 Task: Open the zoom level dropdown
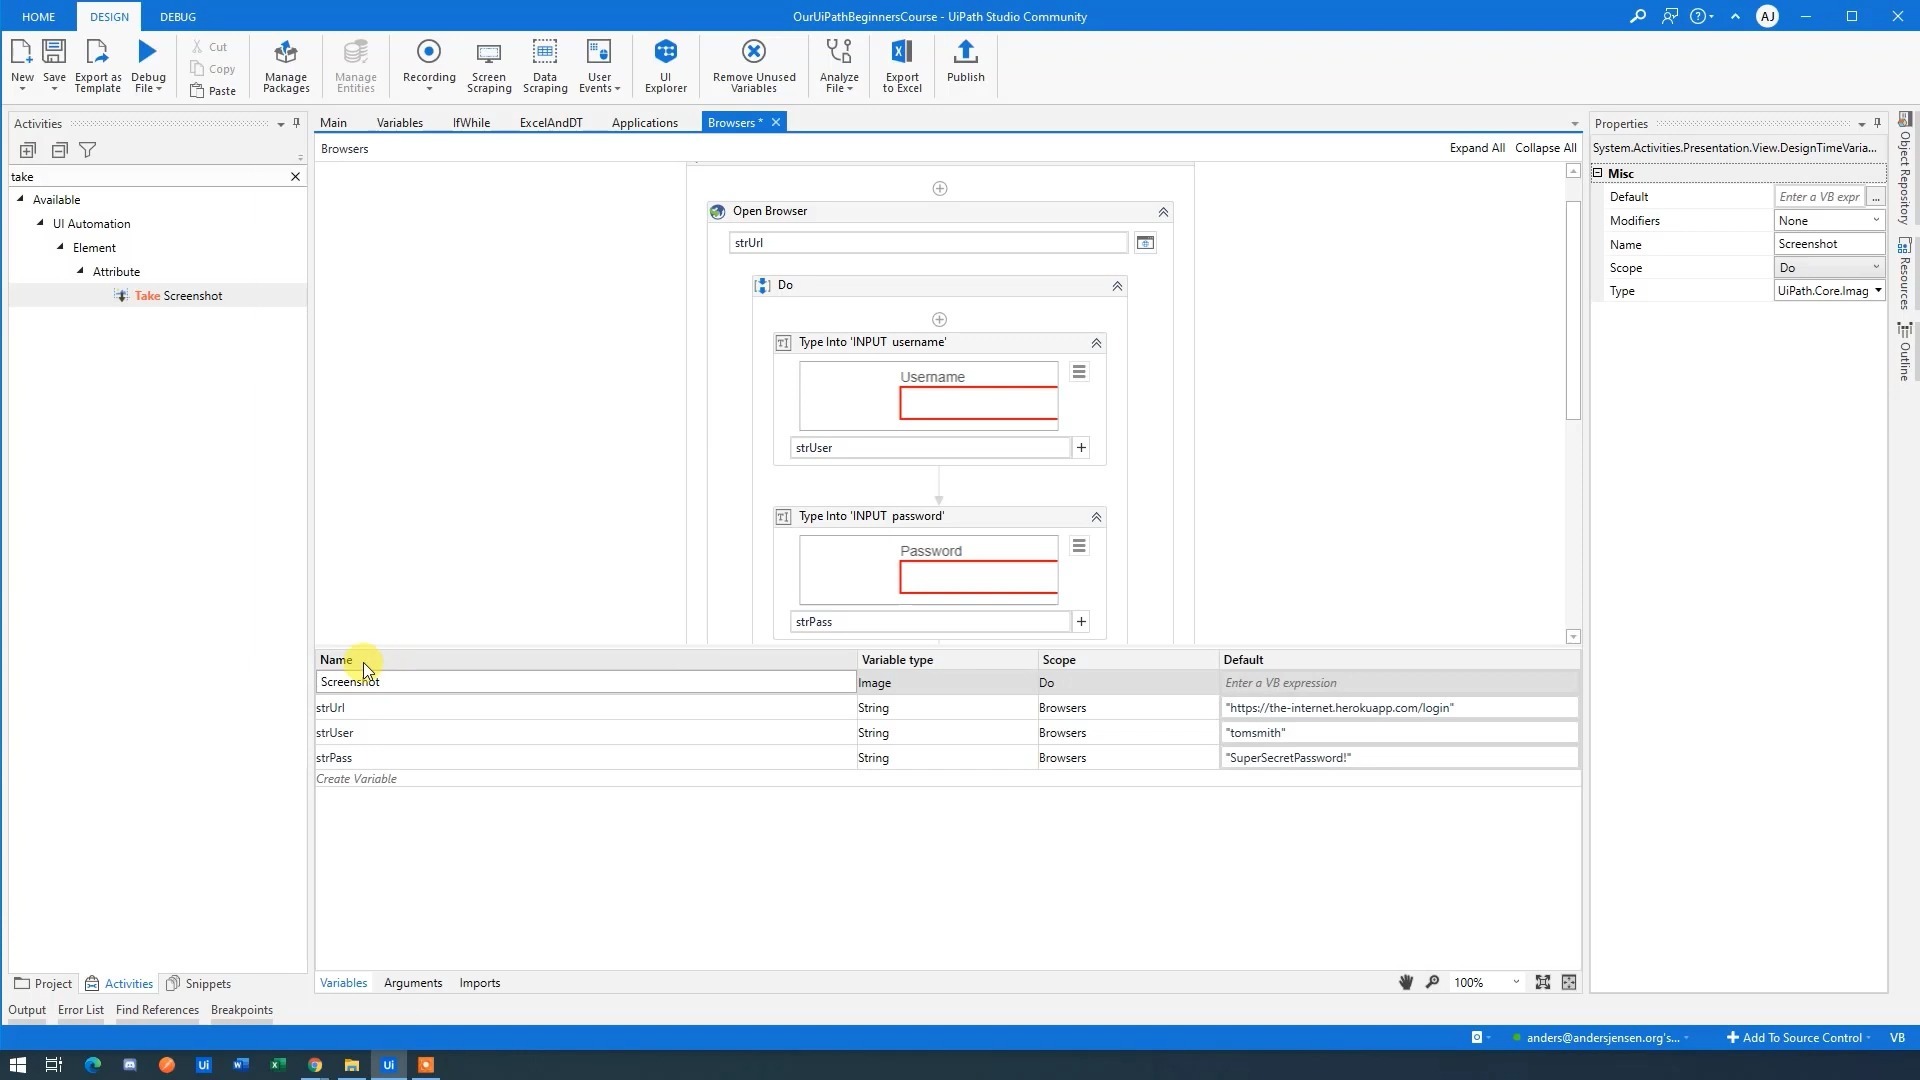1516,983
